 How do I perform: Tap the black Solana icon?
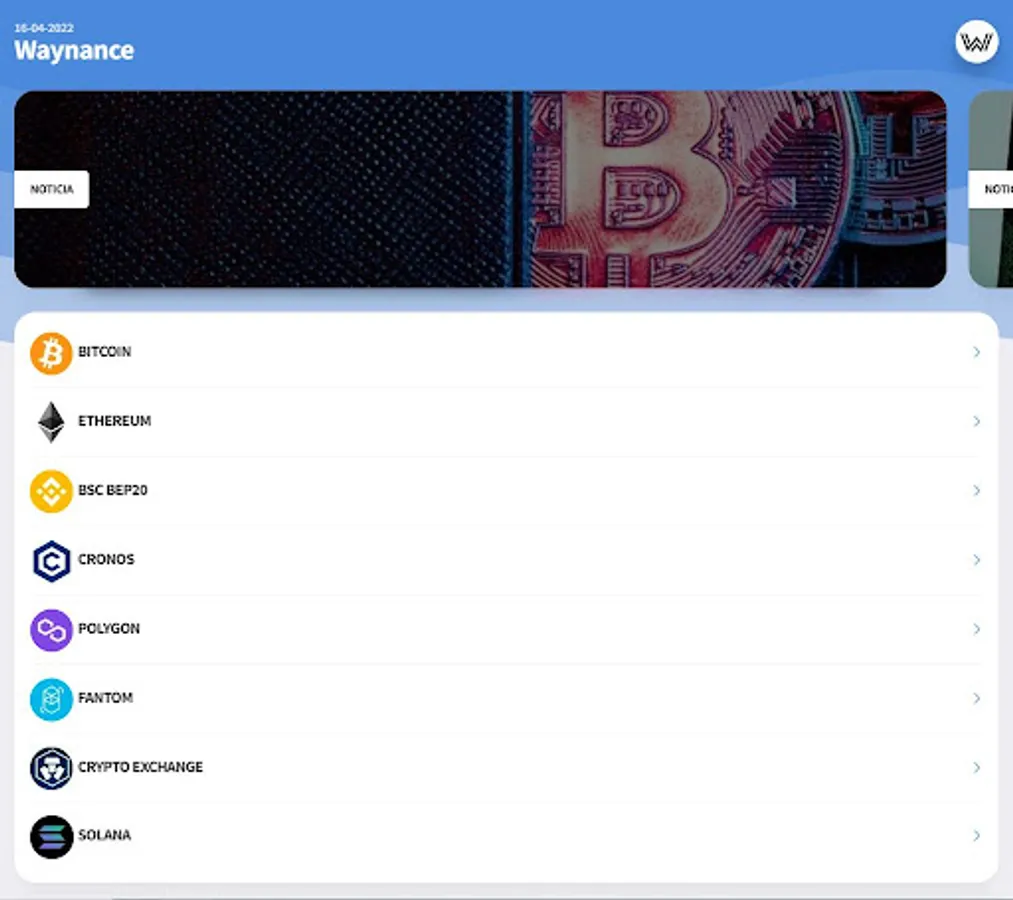[51, 837]
